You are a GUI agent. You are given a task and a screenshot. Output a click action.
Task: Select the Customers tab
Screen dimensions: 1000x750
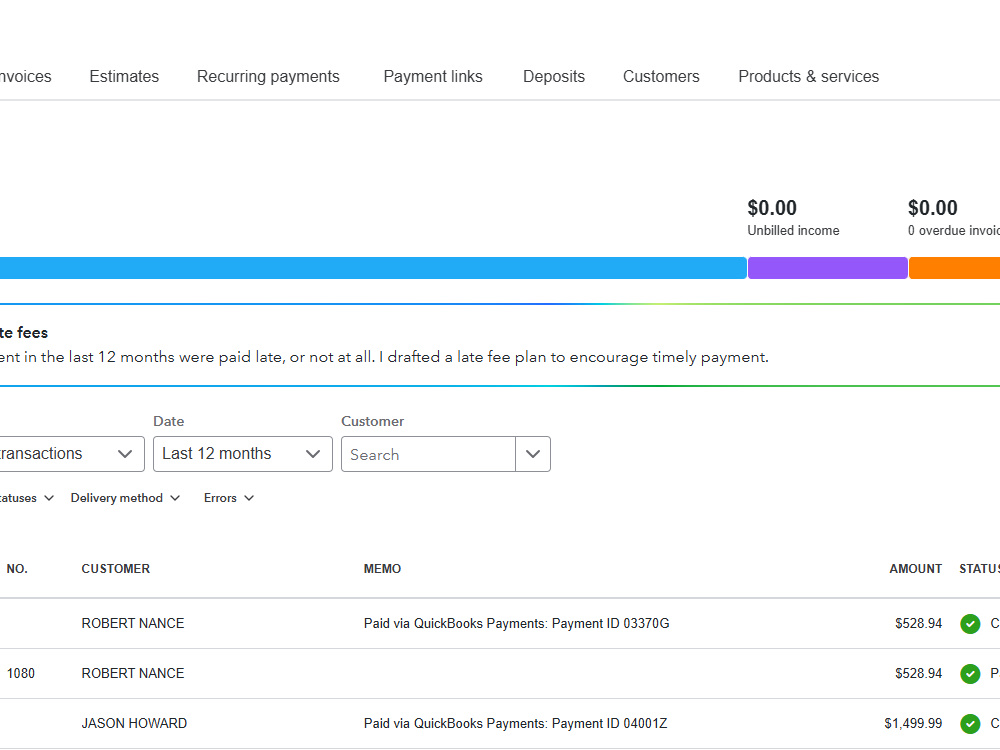coord(661,77)
